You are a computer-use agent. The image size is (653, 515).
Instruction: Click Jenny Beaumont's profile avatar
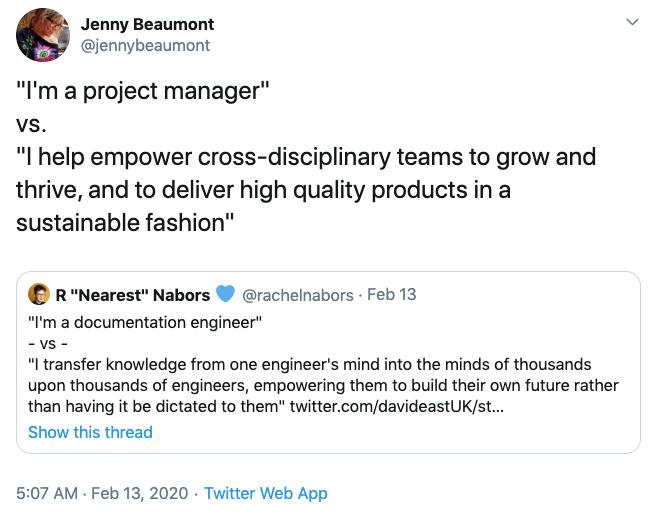point(43,36)
